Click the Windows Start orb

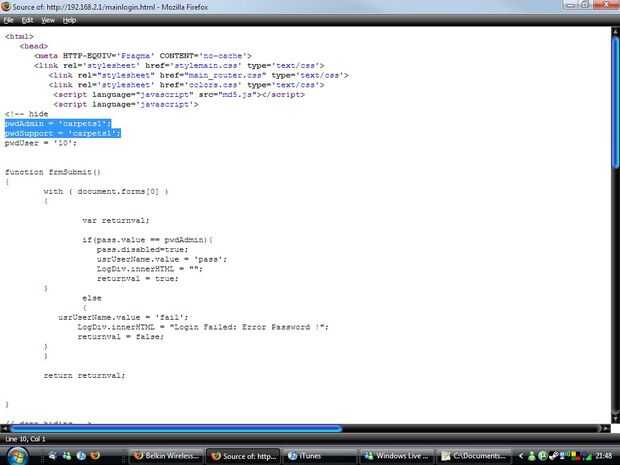point(17,456)
